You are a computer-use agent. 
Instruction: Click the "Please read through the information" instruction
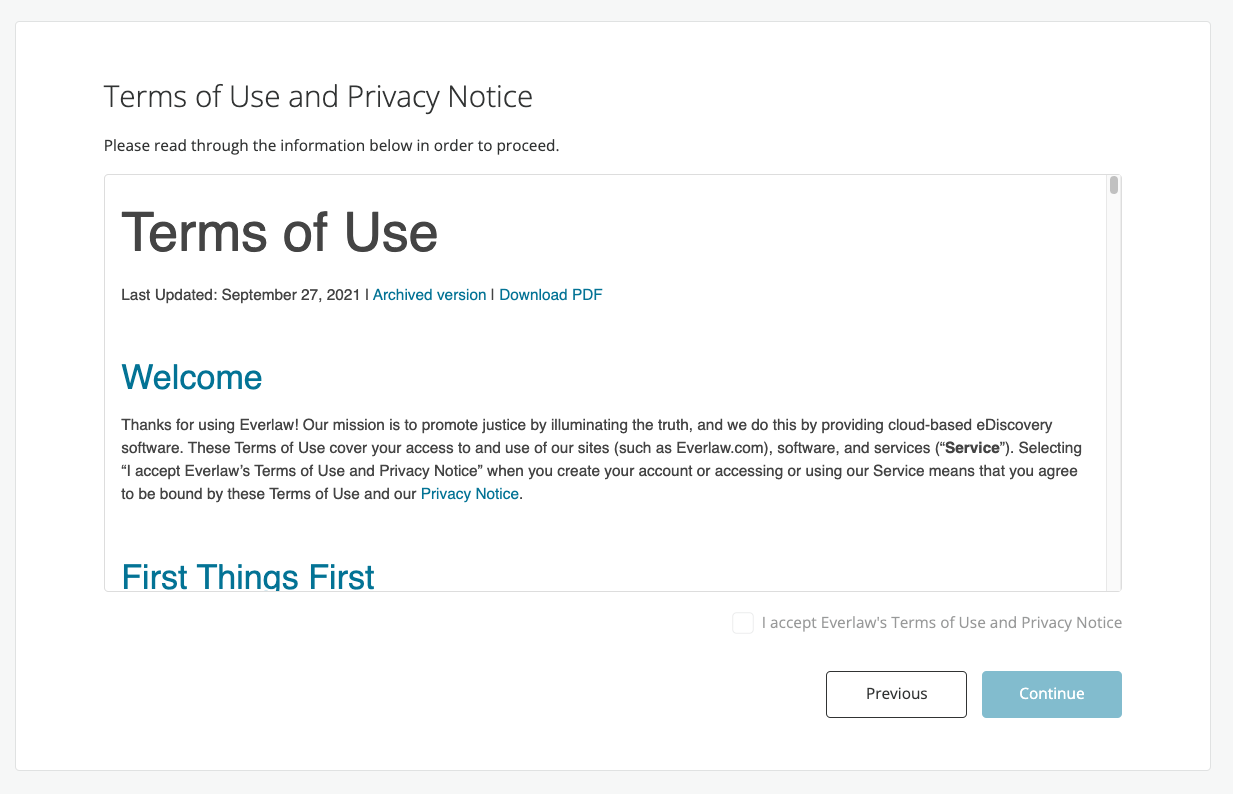point(331,146)
